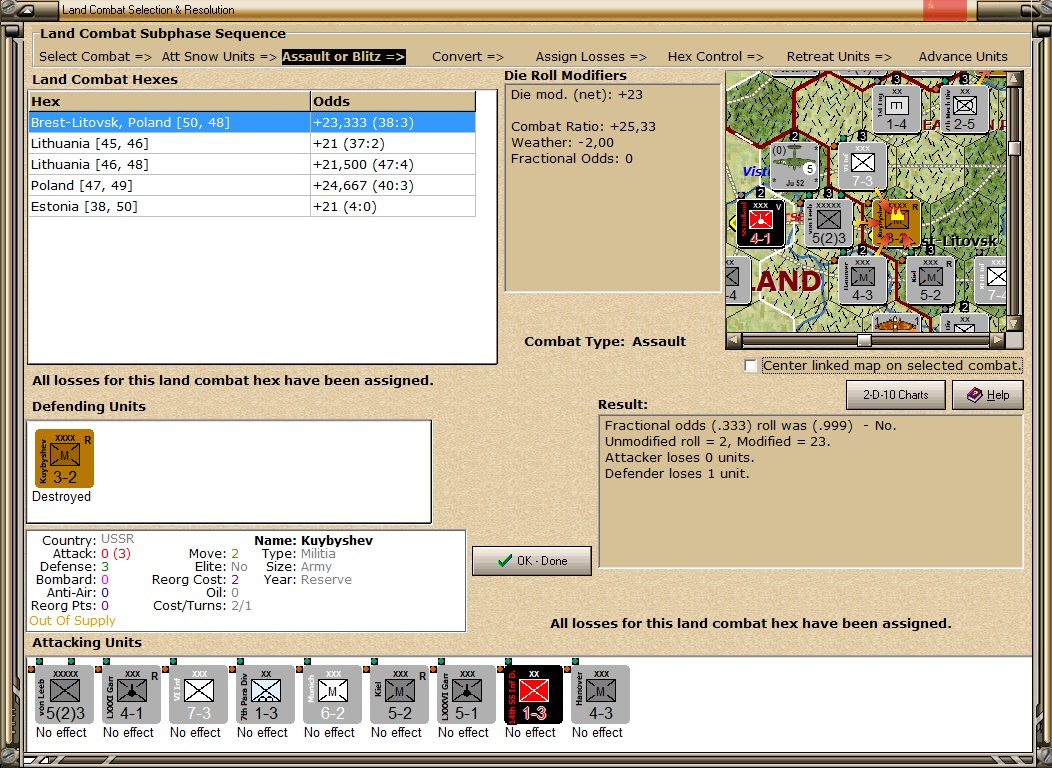
Task: Click the 5(2)3 HQ counter on map
Action: 829,223
